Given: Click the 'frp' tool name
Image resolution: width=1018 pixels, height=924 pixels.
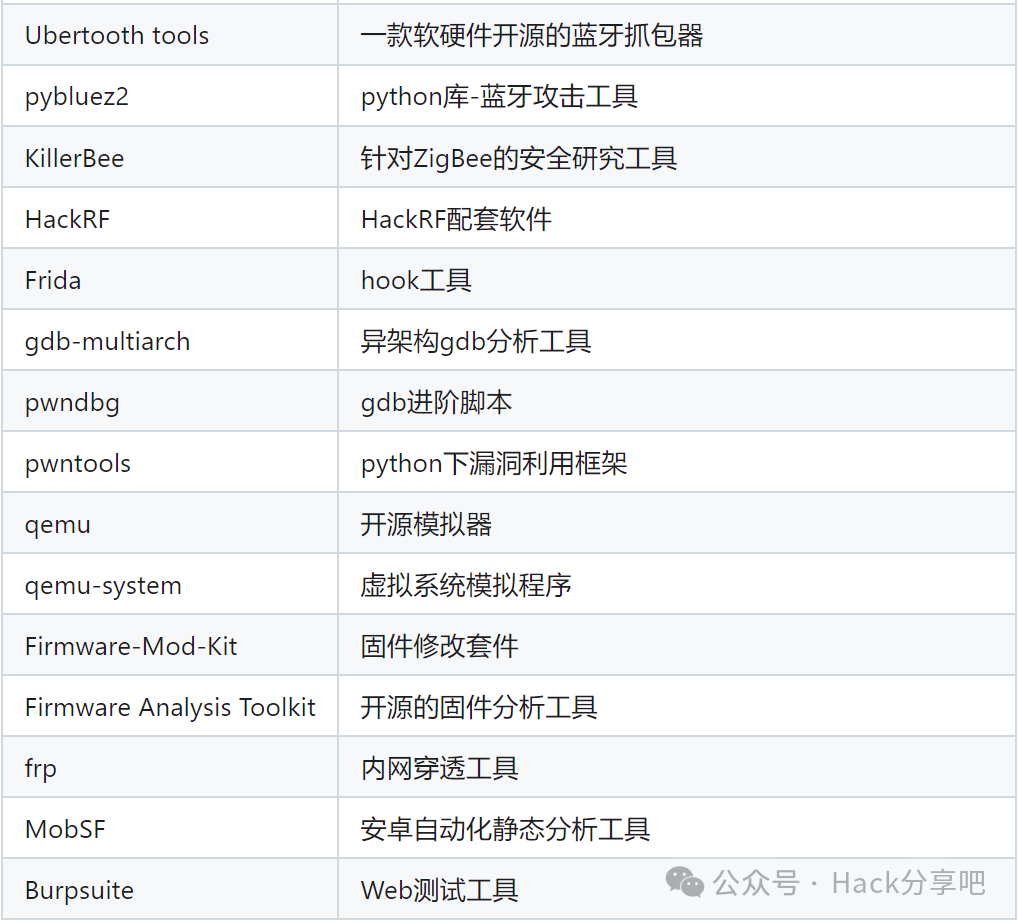Looking at the screenshot, I should [x=40, y=768].
